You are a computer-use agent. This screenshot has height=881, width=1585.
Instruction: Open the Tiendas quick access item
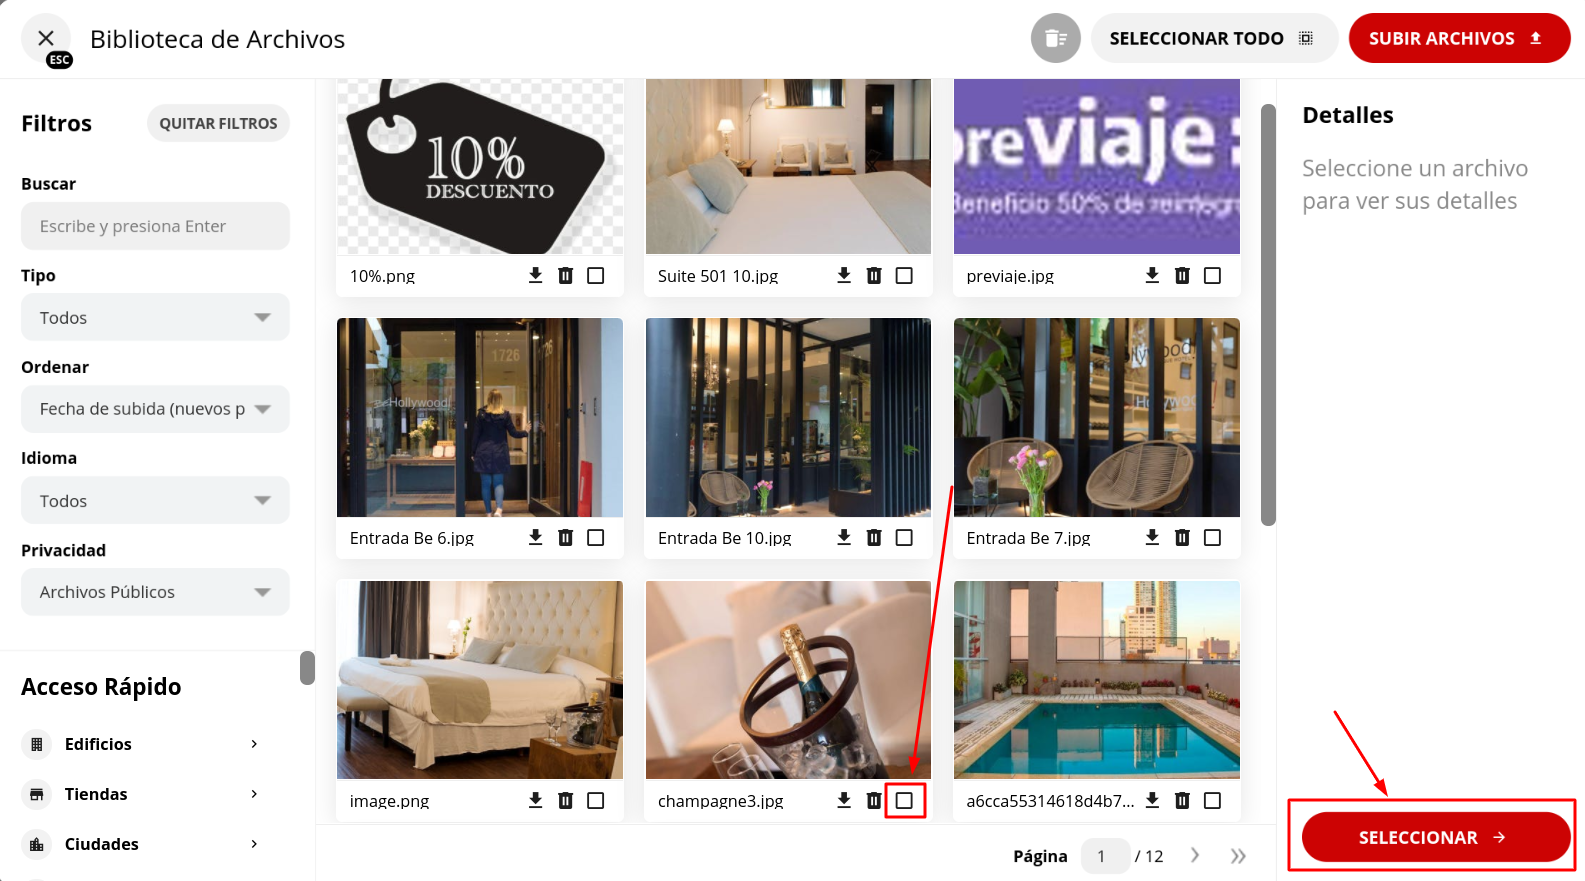pyautogui.click(x=141, y=794)
